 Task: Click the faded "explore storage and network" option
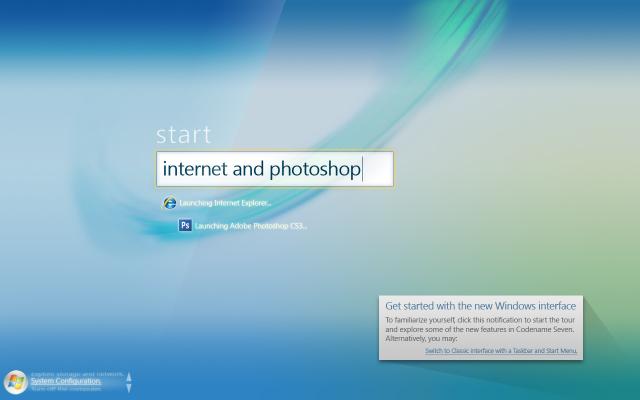click(77, 373)
